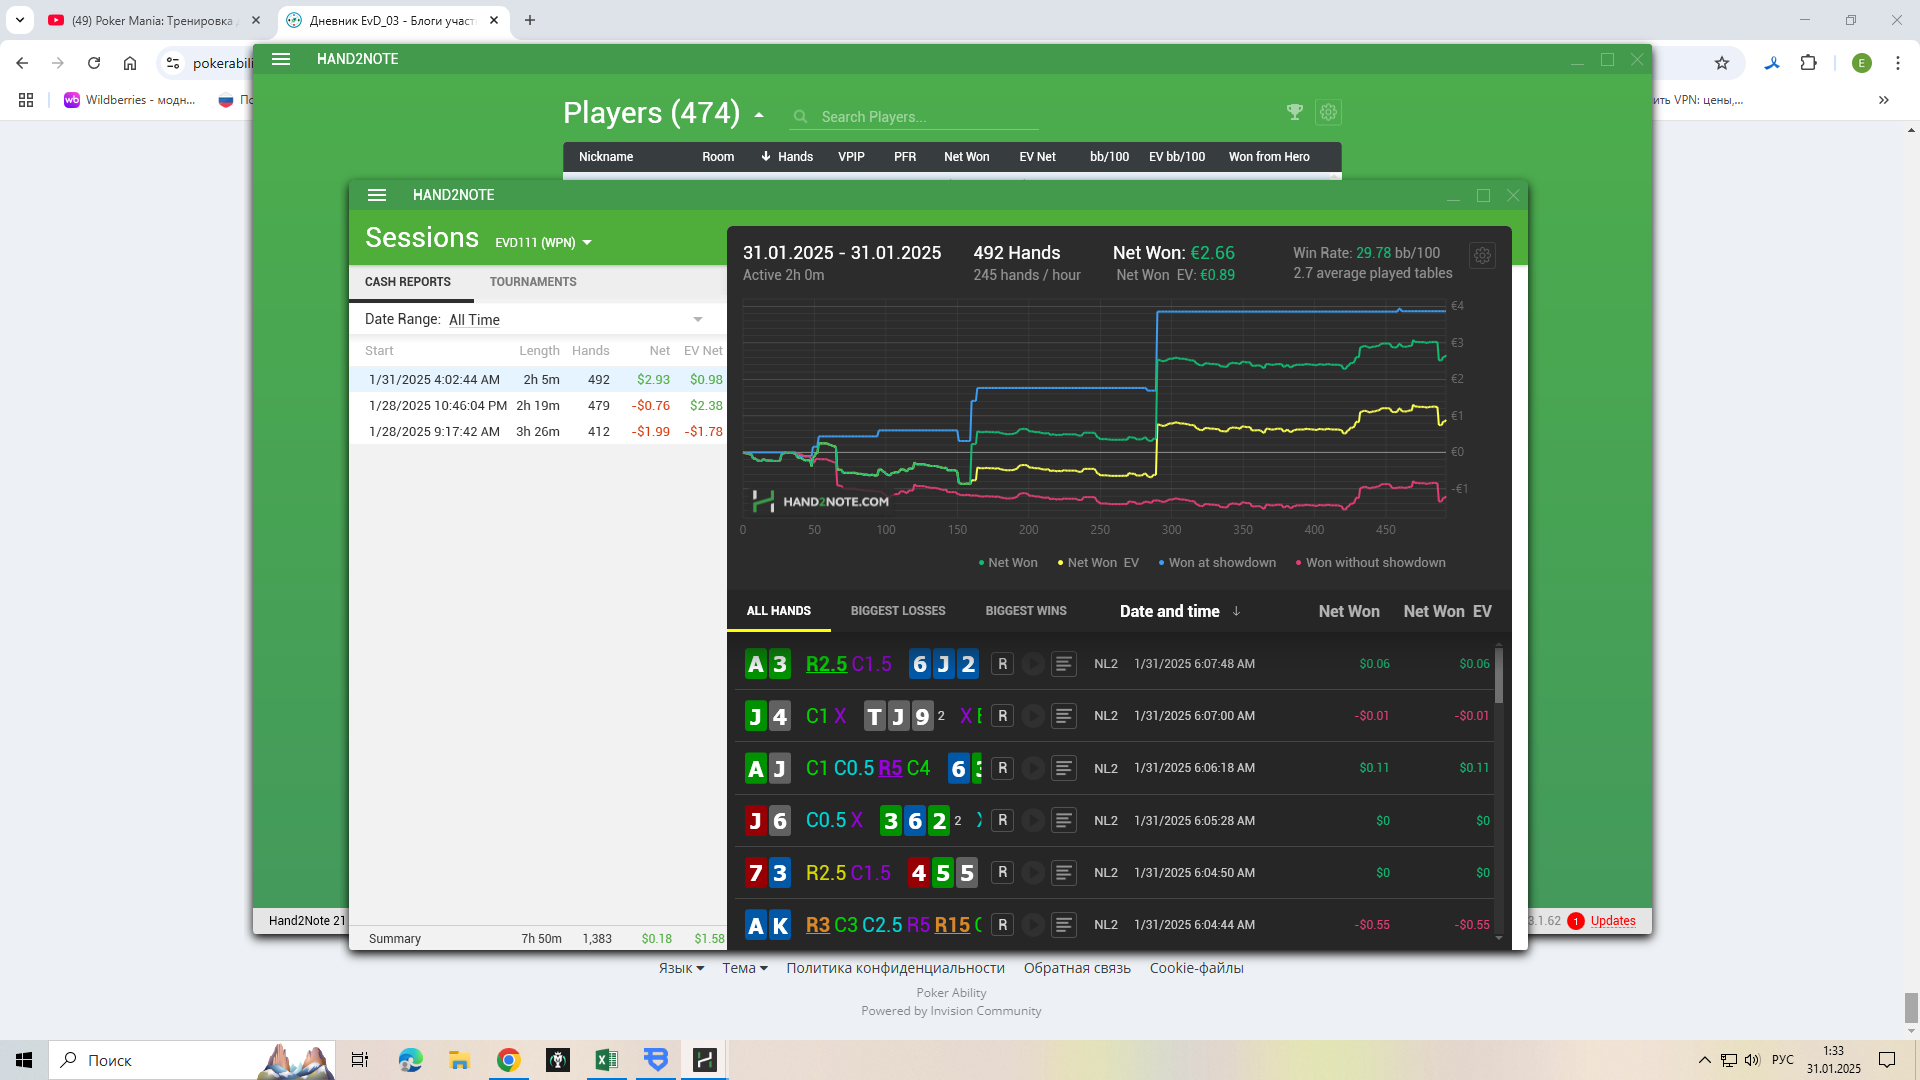The image size is (1920, 1080).
Task: Open browser extensions puzzle icon
Action: pyautogui.click(x=1808, y=63)
